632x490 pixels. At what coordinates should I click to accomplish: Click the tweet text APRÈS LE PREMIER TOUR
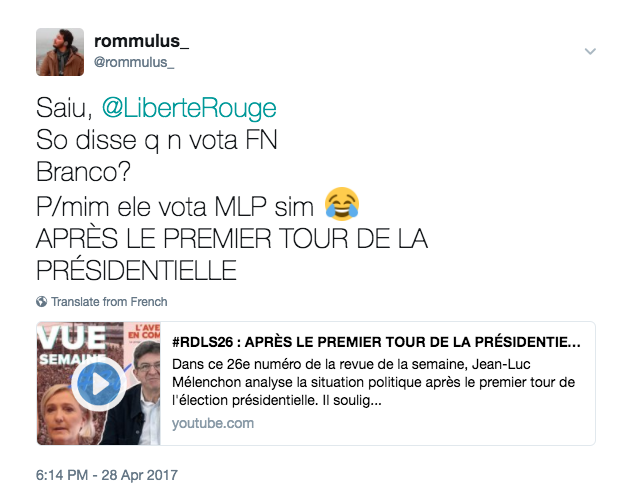(x=232, y=238)
